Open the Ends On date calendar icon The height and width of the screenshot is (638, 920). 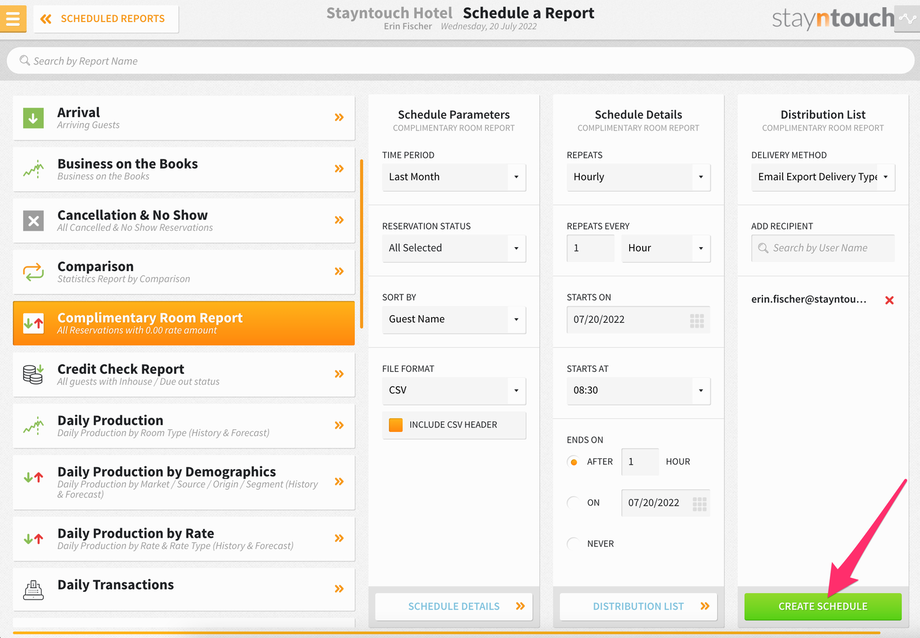(x=699, y=504)
